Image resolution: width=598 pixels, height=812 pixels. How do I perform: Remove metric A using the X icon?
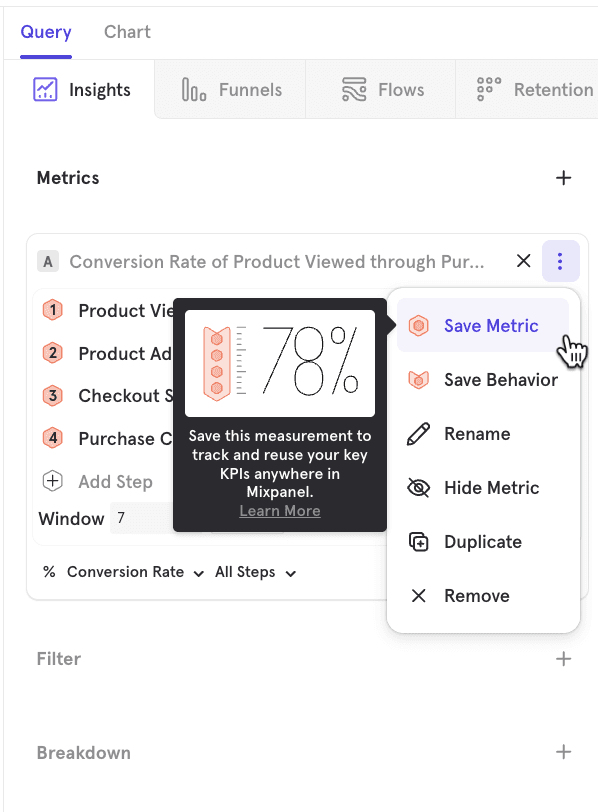point(524,261)
